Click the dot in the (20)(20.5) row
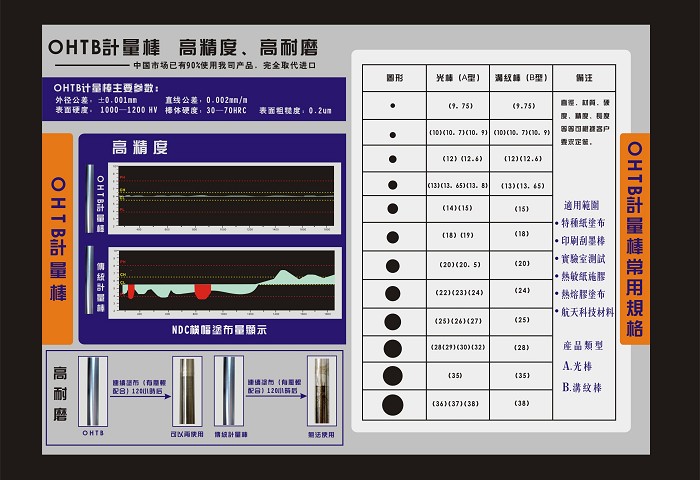The width and height of the screenshot is (700, 480). pos(393,266)
